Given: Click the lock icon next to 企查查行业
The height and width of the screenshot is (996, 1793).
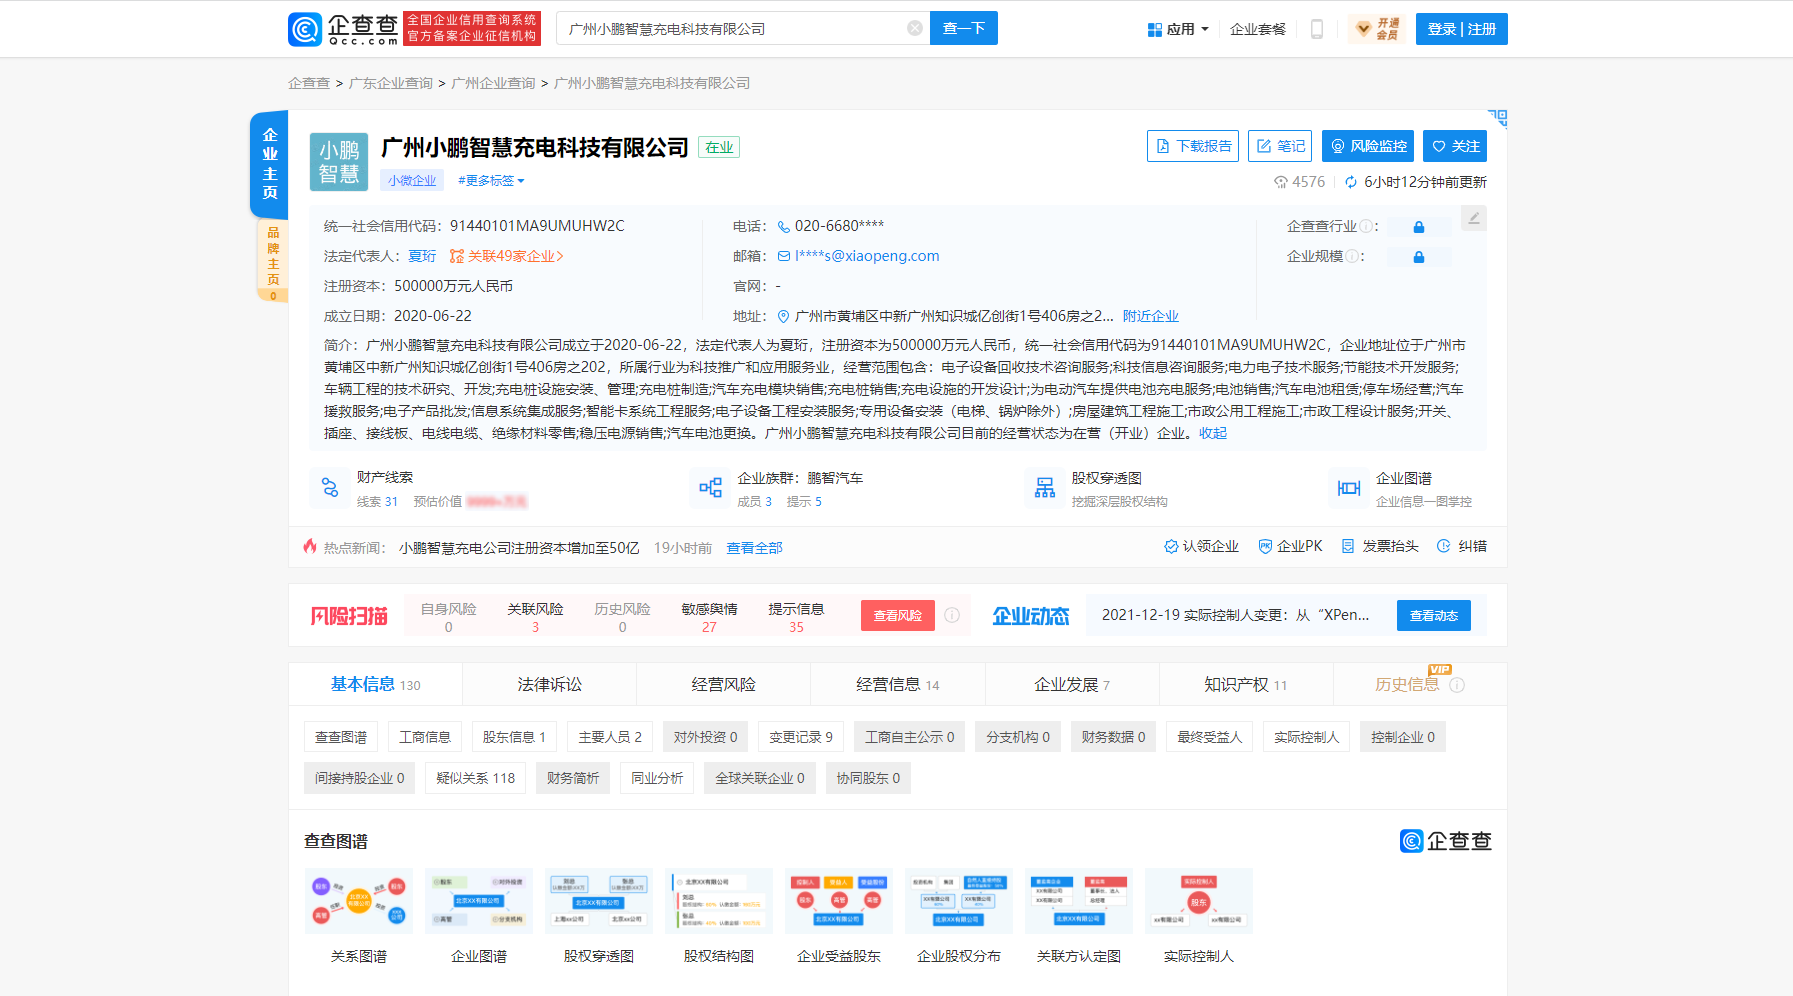Looking at the screenshot, I should click(x=1418, y=227).
